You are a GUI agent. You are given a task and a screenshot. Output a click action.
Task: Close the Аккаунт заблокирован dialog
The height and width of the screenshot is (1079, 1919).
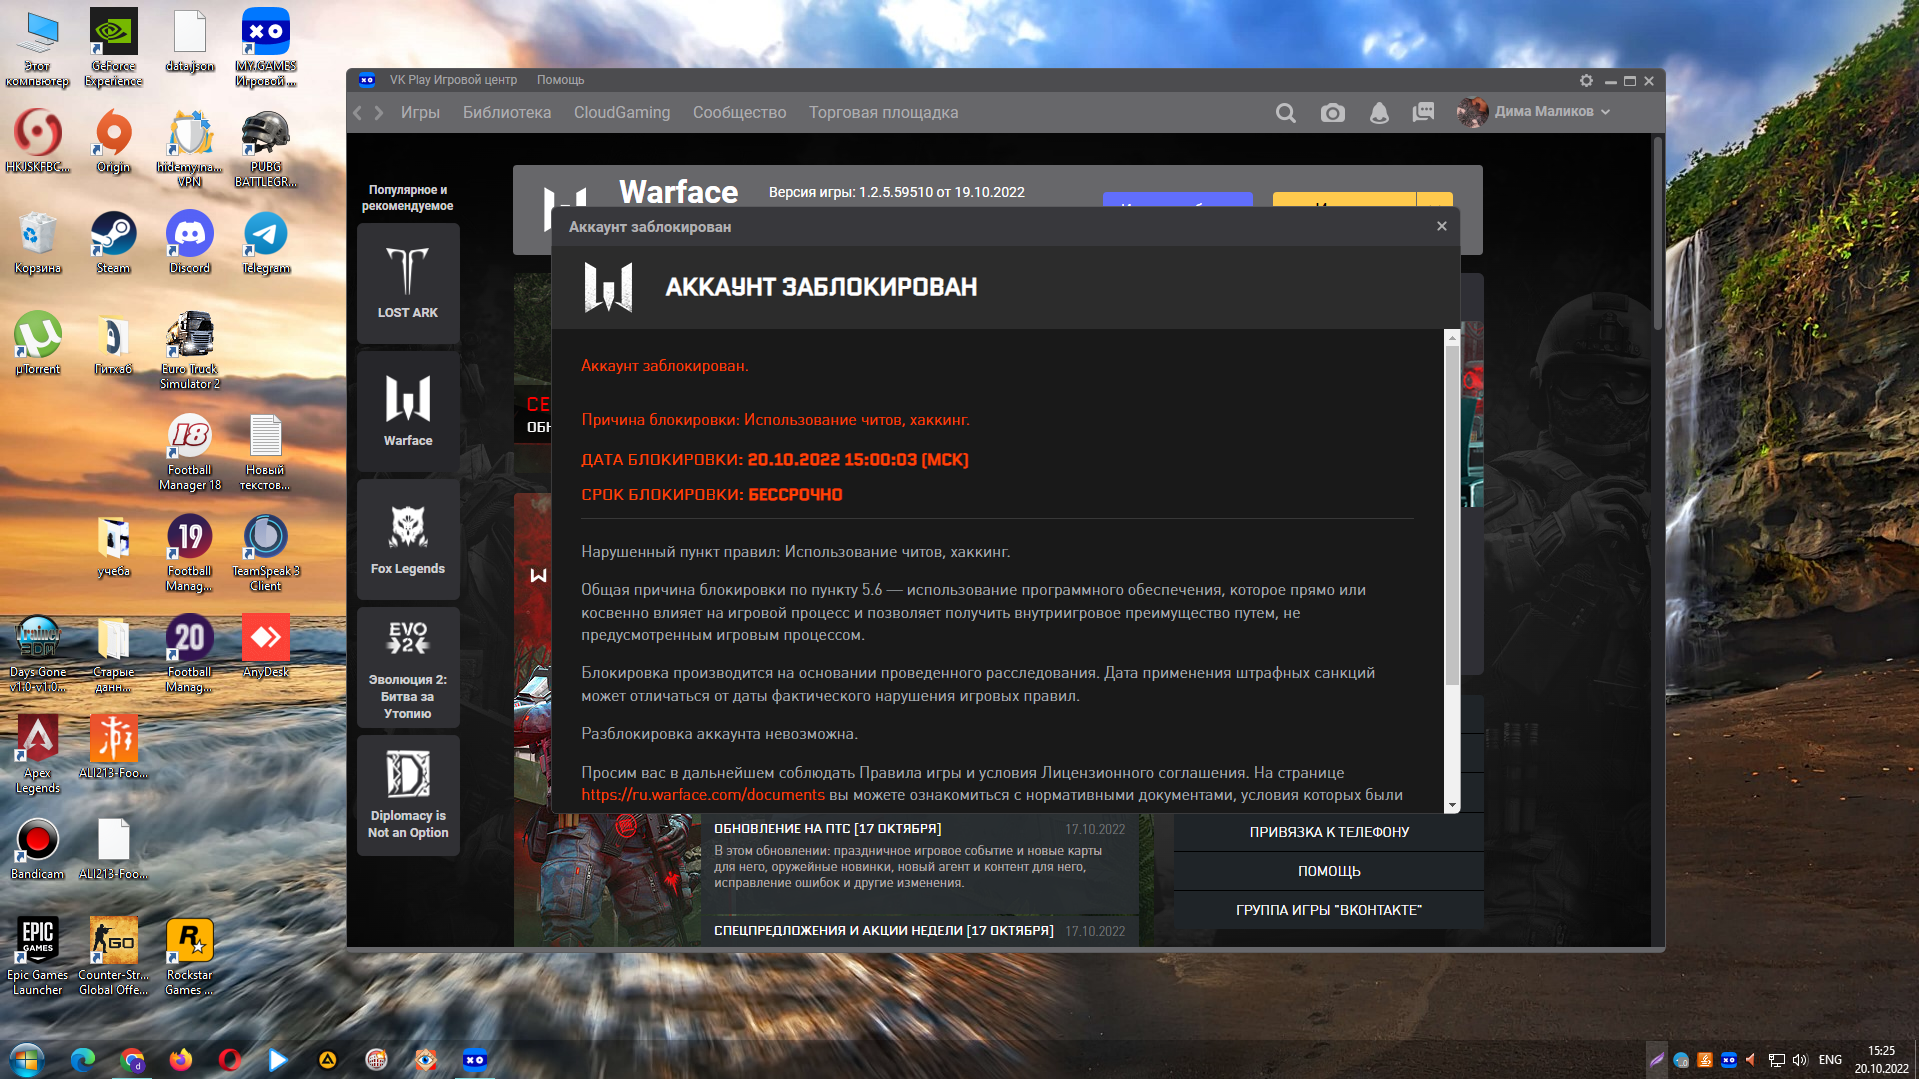[1442, 227]
